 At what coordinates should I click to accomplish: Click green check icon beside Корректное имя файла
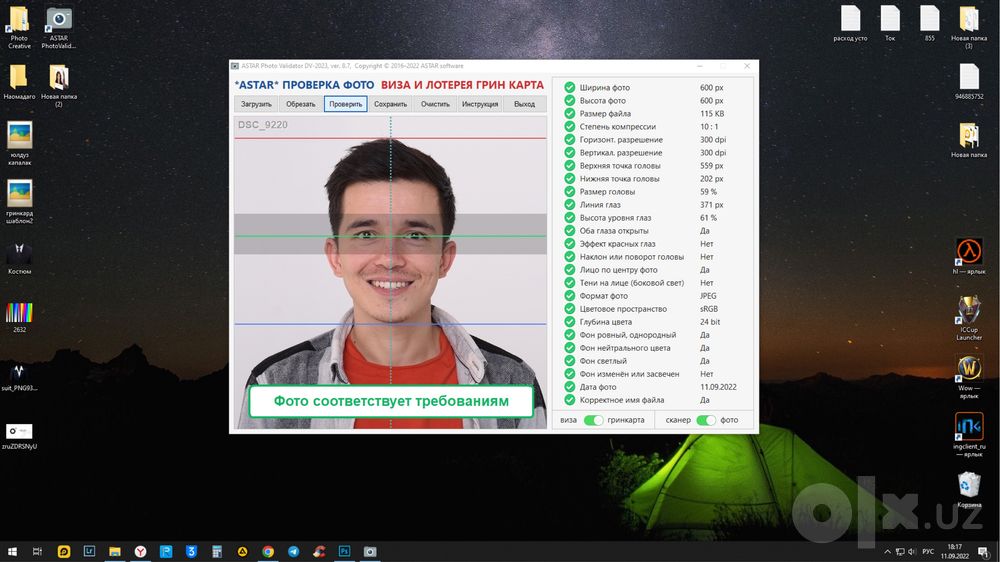(570, 400)
